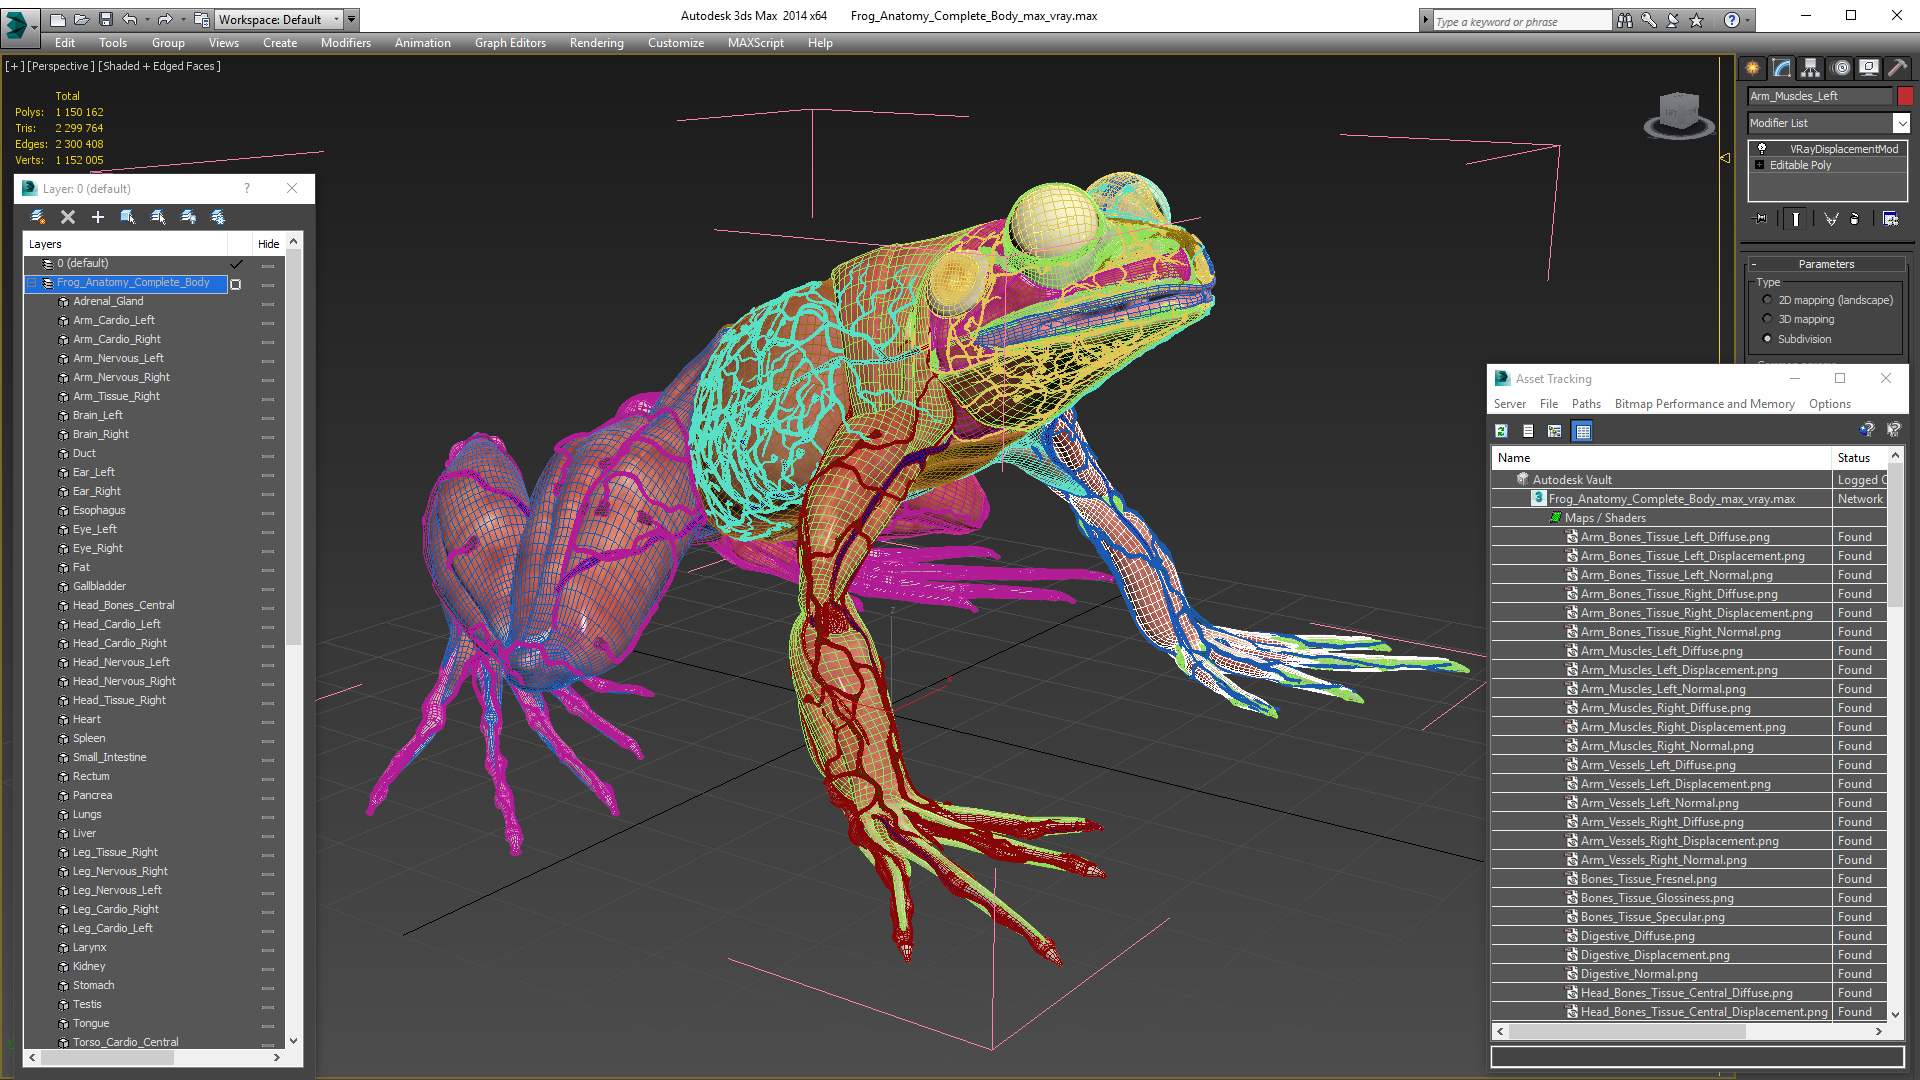Viewport: 1920px width, 1080px height.
Task: Select 3D mapping radio button
Action: click(1767, 319)
